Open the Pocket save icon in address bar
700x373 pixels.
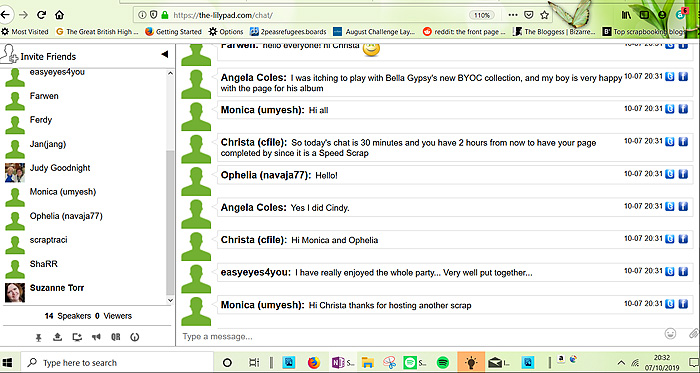tap(529, 15)
